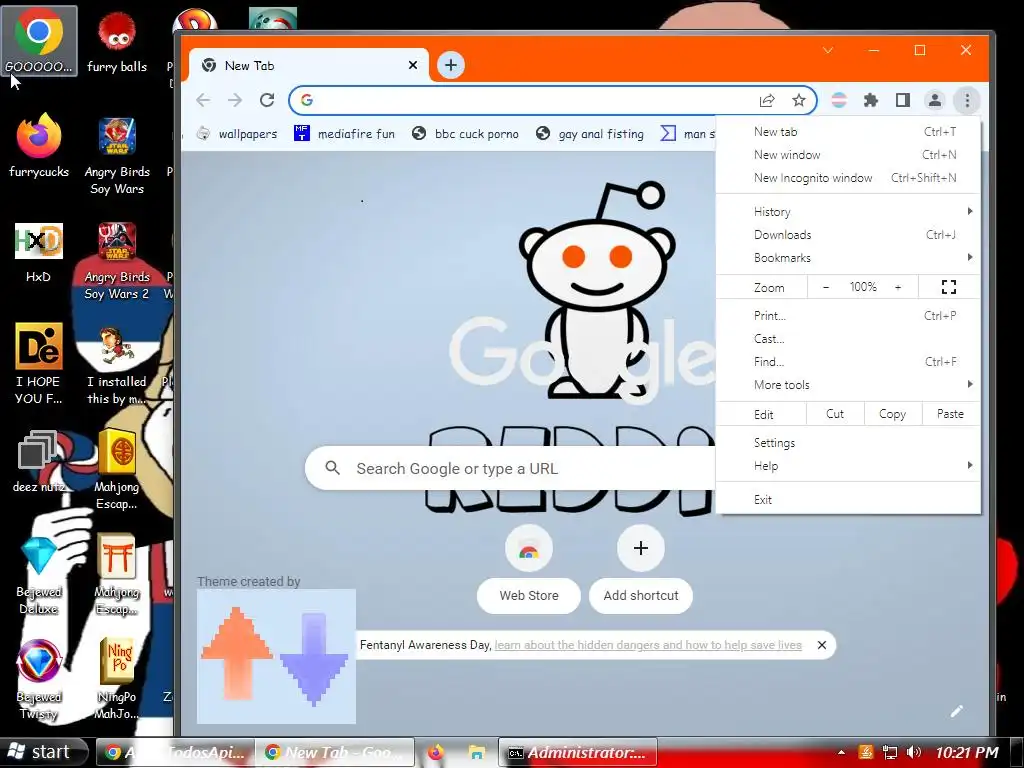This screenshot has width=1024, height=768.
Task: Click the customize pencil icon
Action: (x=957, y=711)
